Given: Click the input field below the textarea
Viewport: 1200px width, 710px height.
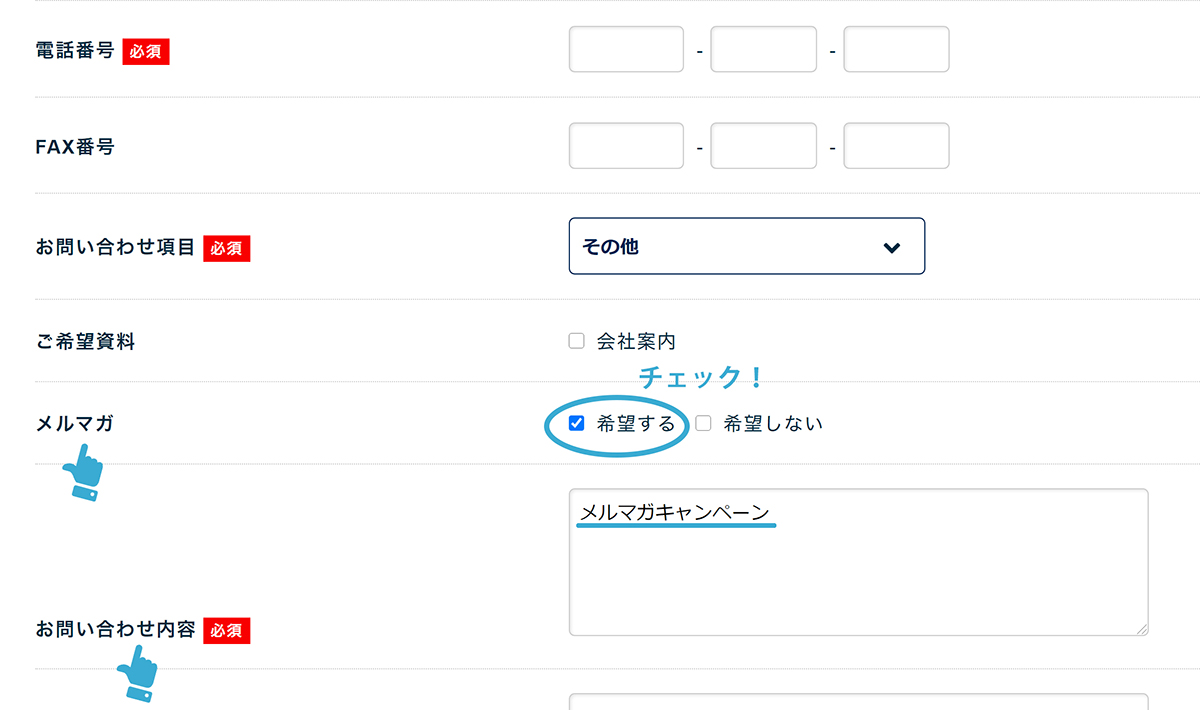Looking at the screenshot, I should click(x=859, y=702).
